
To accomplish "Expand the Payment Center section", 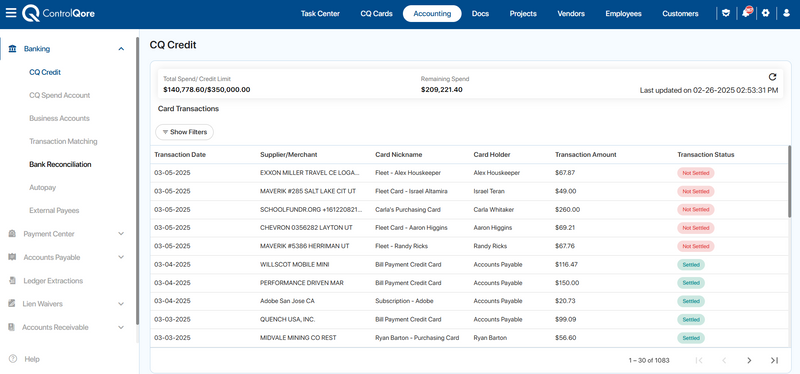I will coord(121,234).
